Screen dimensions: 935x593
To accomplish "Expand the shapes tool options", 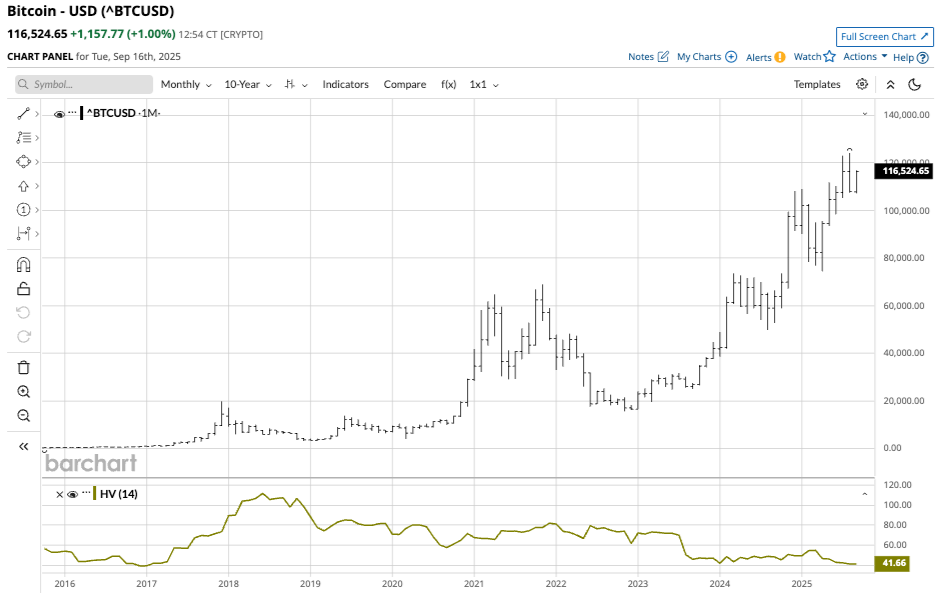I will tap(37, 162).
